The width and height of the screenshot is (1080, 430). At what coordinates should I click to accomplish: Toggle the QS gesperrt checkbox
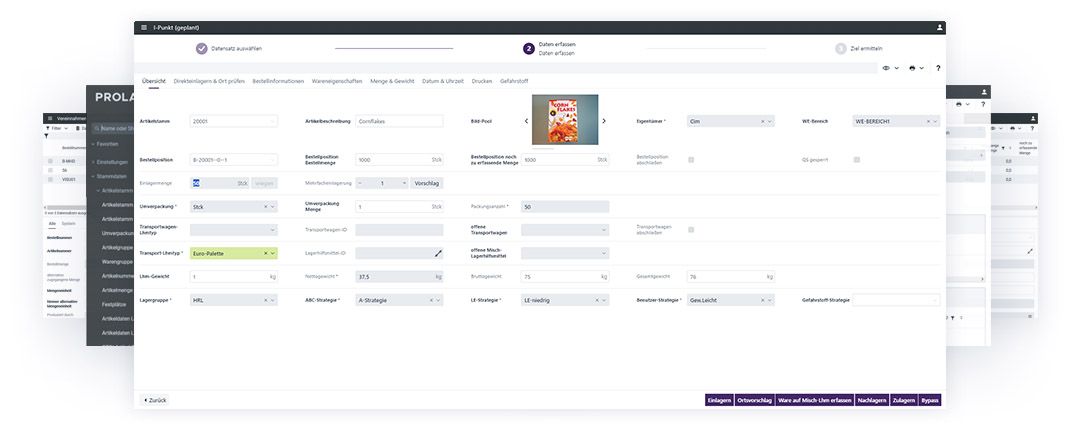[x=857, y=159]
